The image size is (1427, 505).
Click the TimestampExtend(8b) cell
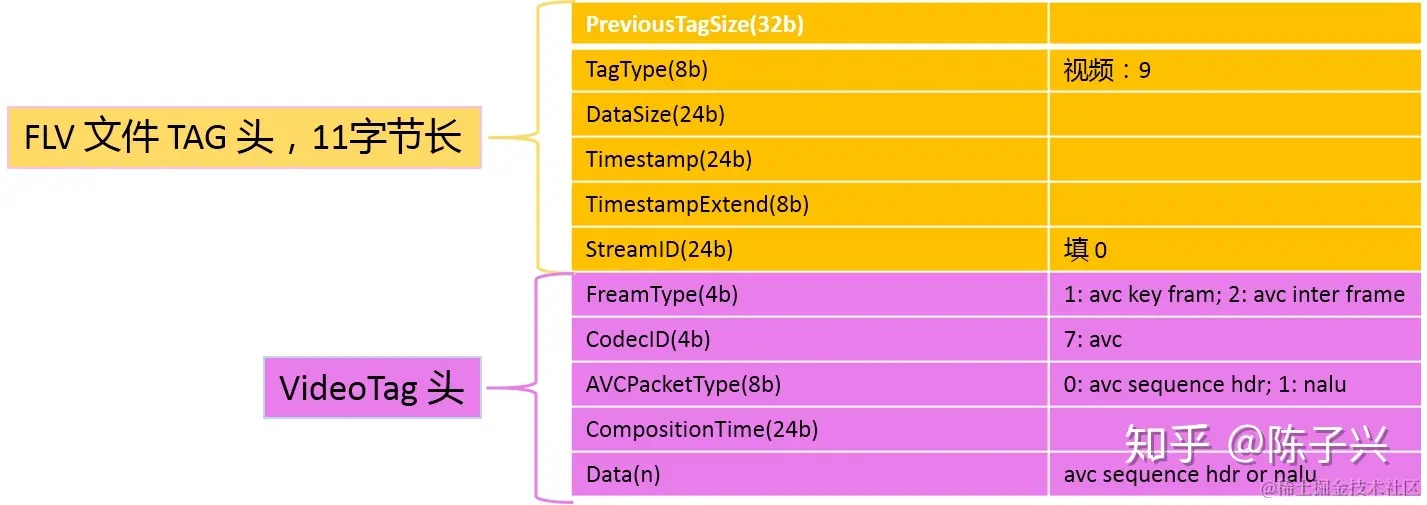point(809,205)
